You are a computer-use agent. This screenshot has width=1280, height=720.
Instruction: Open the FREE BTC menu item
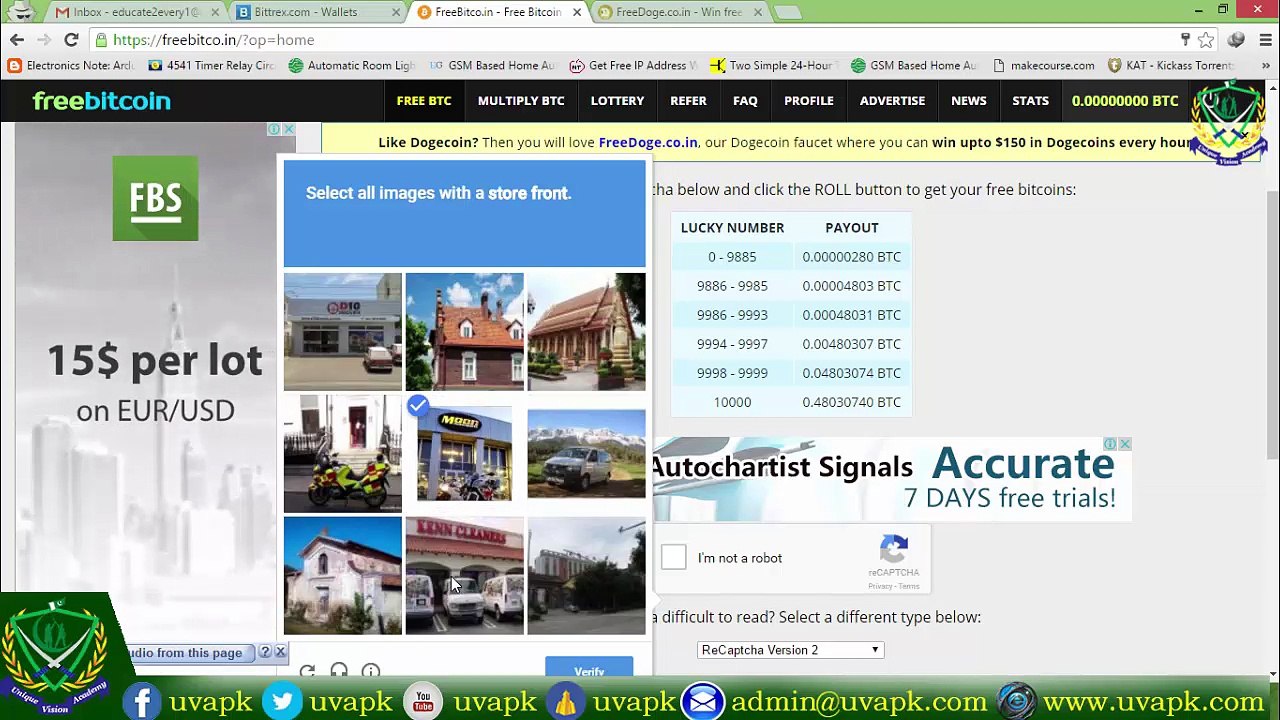(x=424, y=101)
